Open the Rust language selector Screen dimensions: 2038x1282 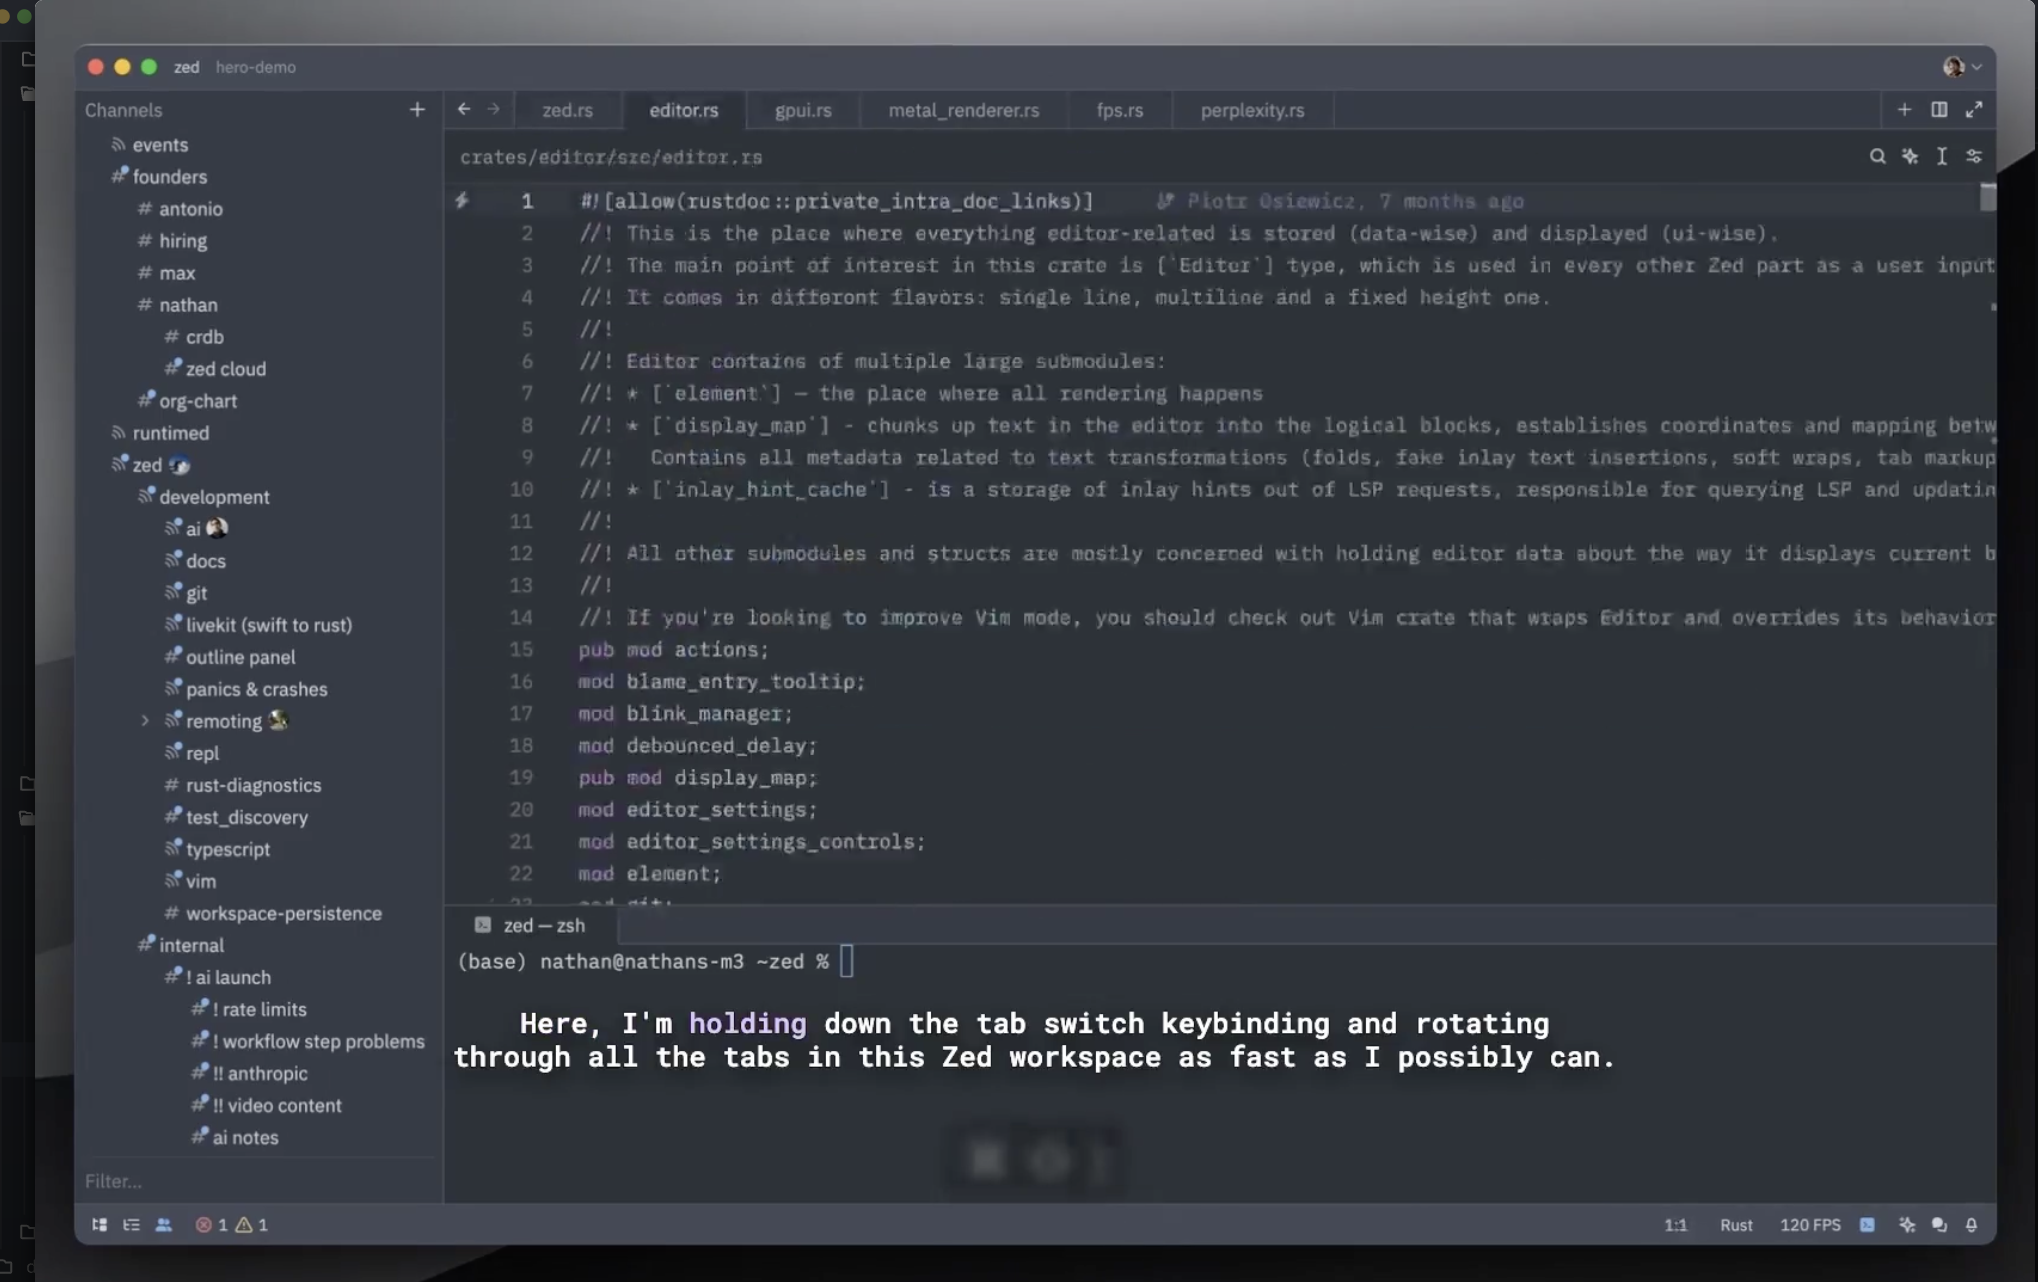[x=1735, y=1224]
